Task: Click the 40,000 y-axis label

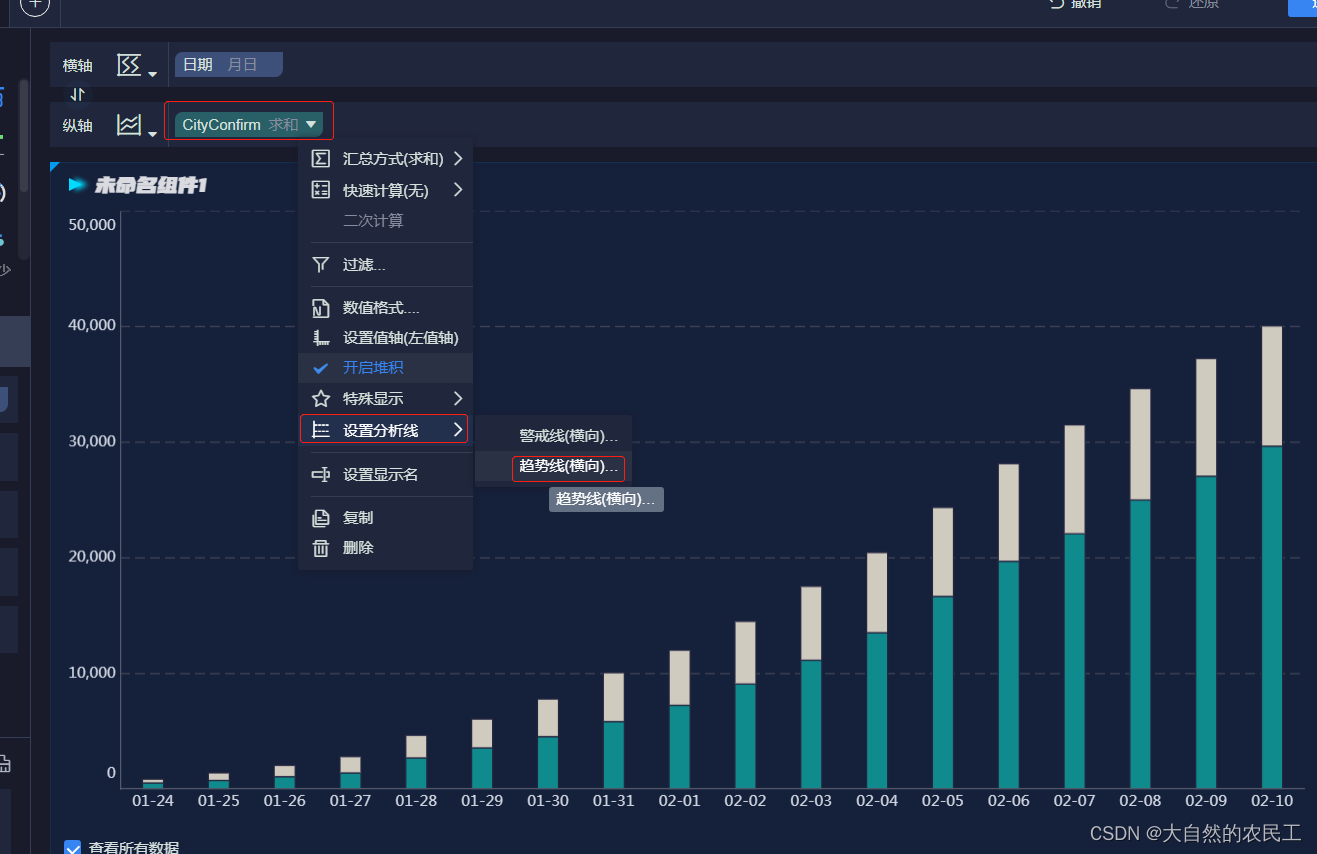Action: [92, 325]
